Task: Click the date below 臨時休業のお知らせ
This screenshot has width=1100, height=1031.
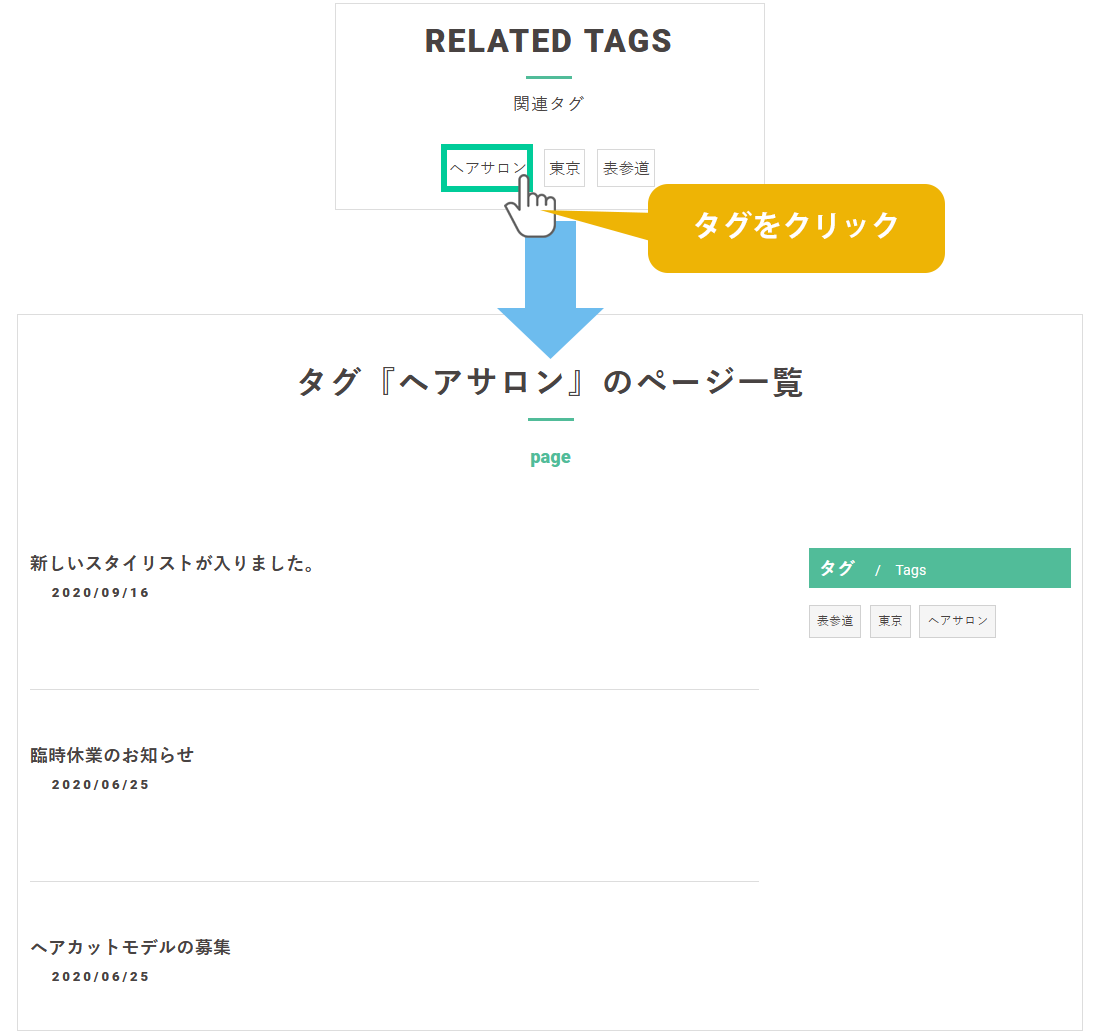Action: coord(100,785)
